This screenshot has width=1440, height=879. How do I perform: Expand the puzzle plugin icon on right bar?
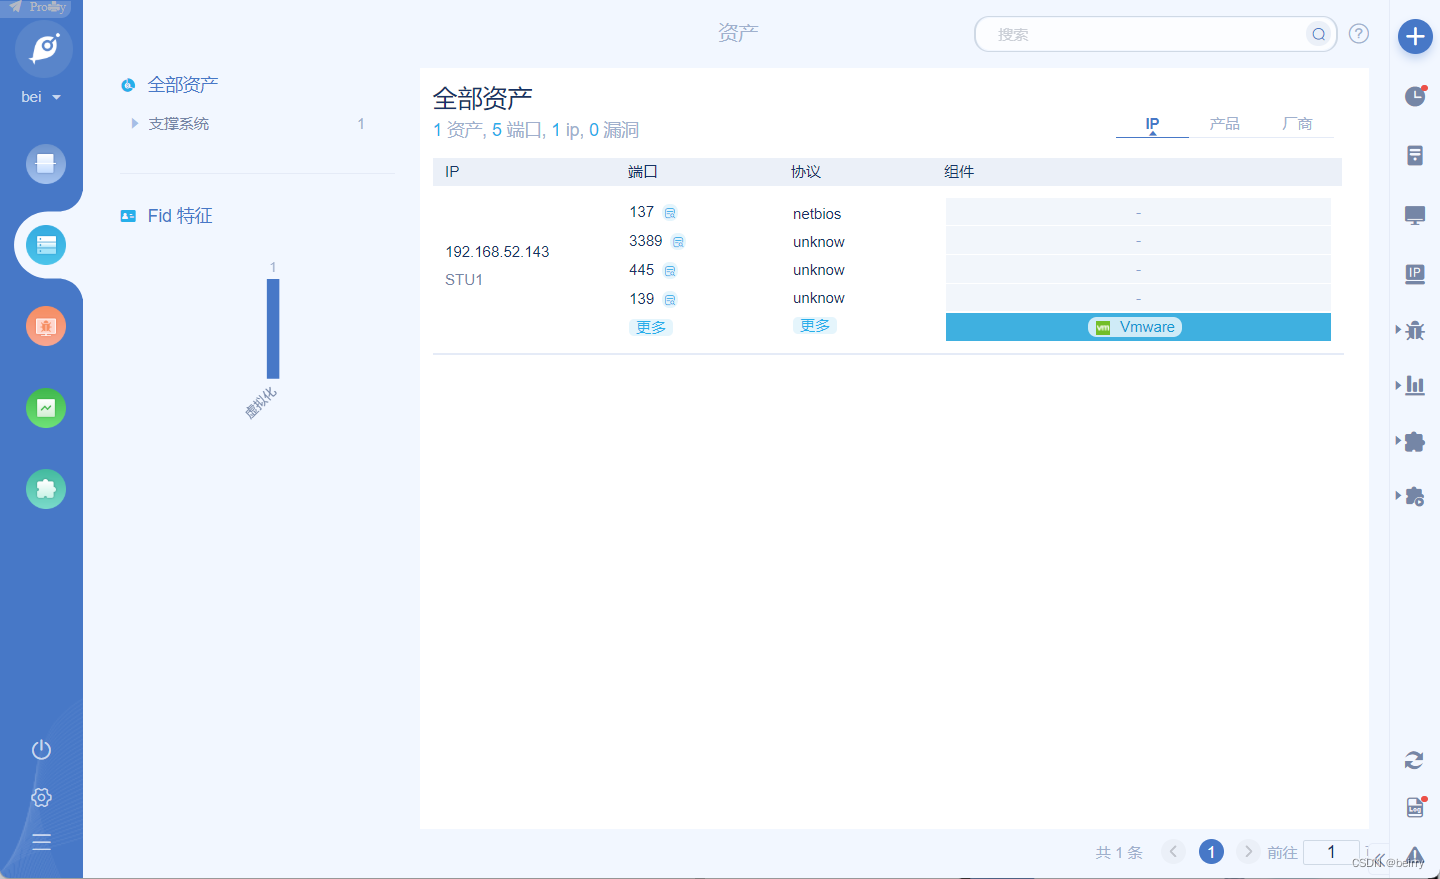click(x=1414, y=441)
